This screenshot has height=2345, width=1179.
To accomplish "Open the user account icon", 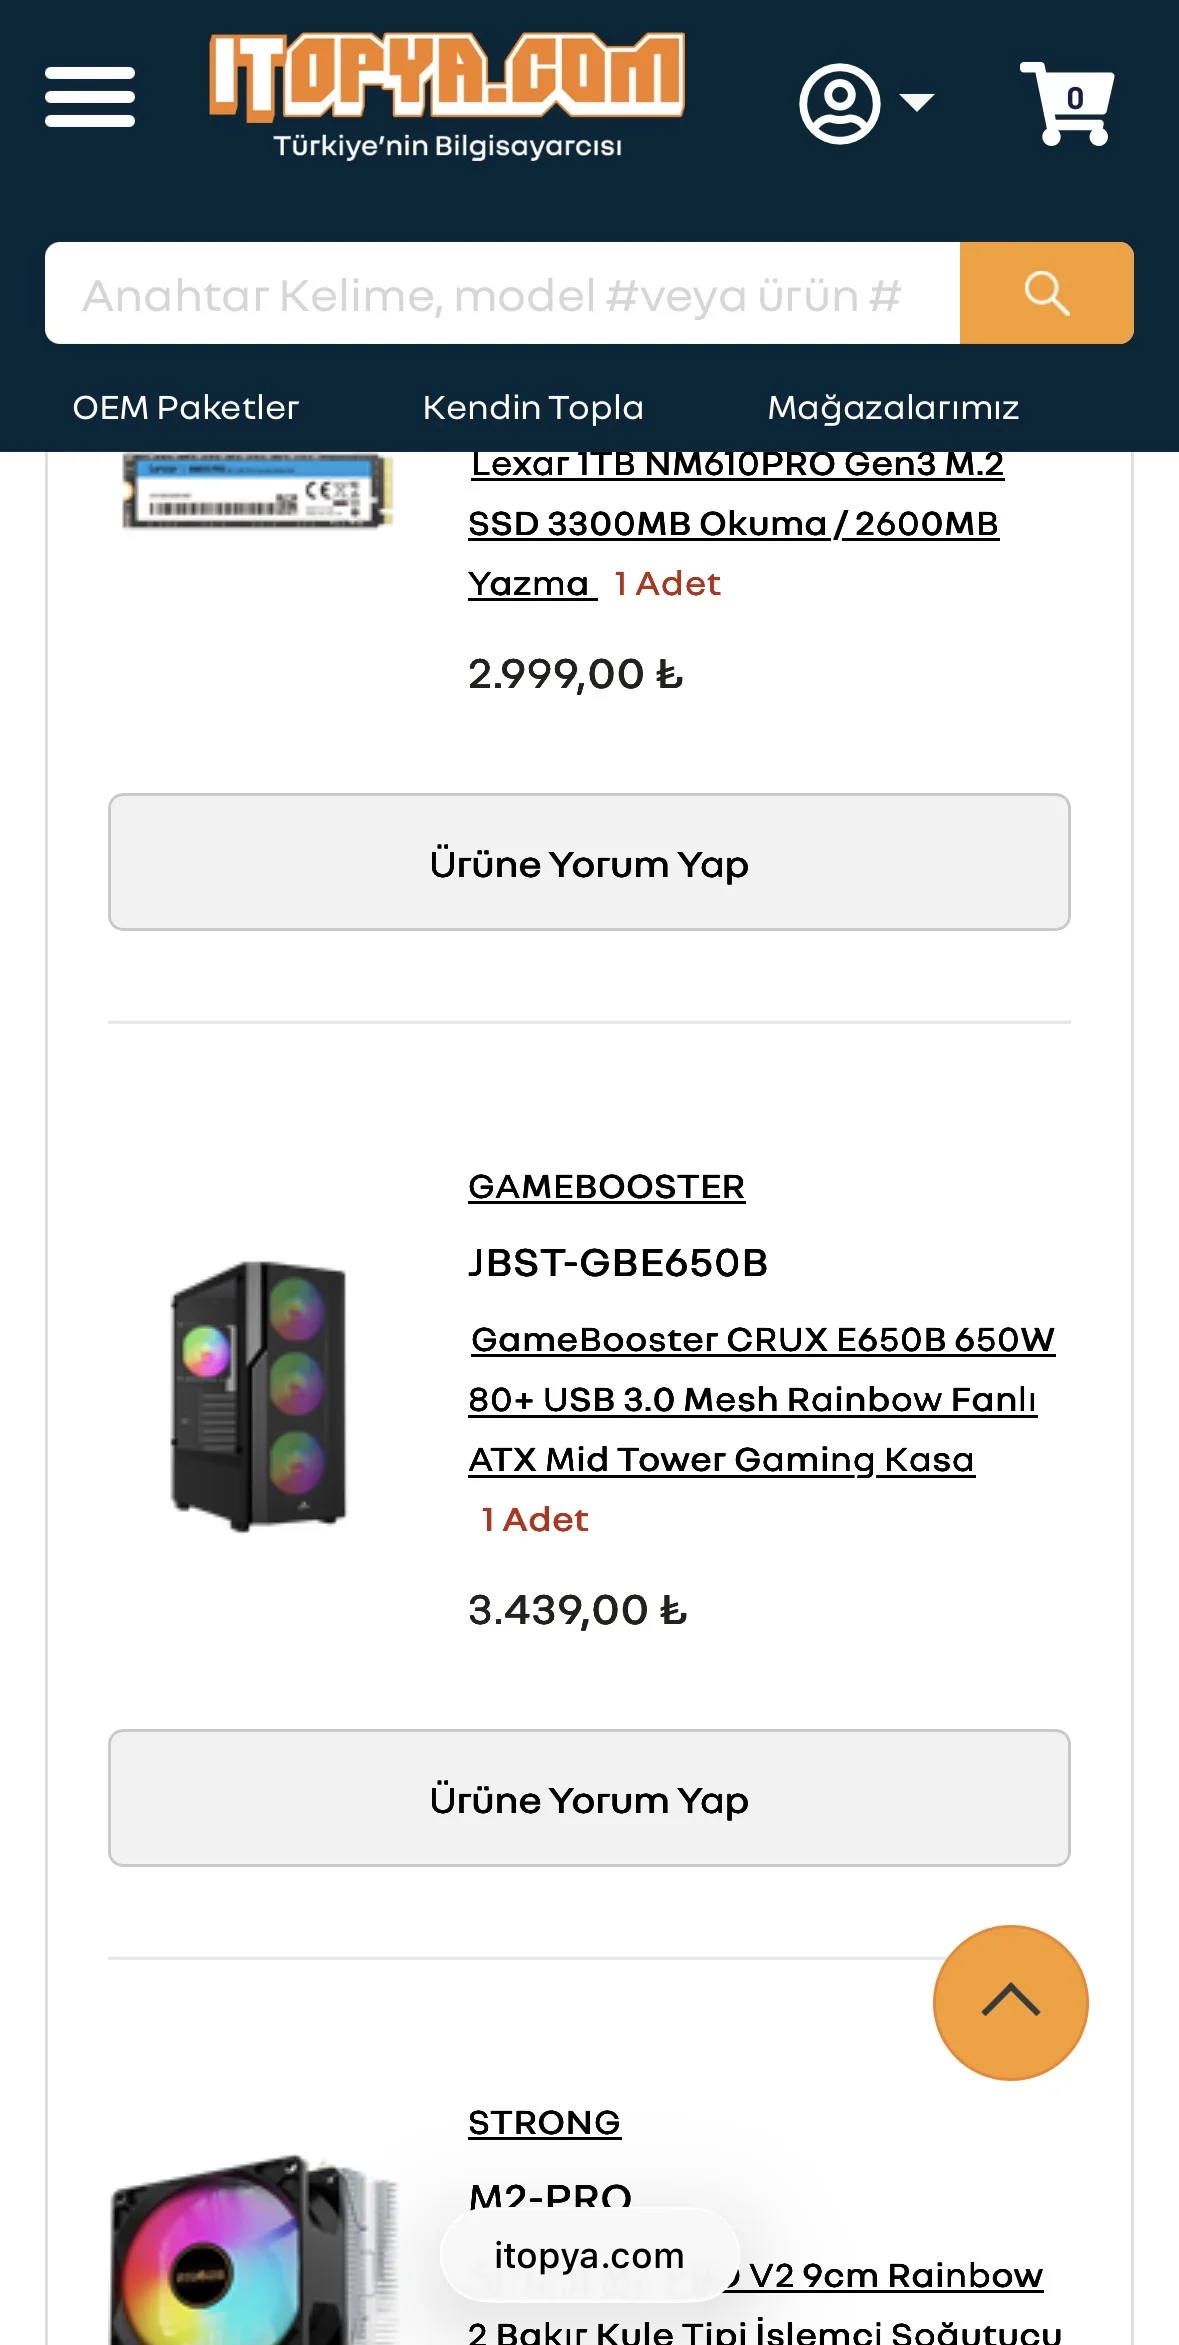I will 839,103.
